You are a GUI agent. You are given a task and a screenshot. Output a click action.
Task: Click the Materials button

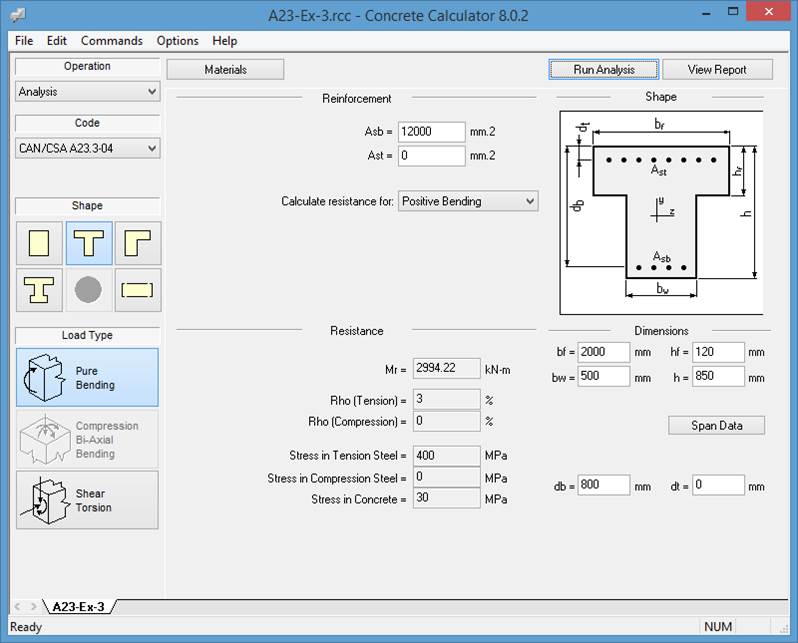pos(225,70)
